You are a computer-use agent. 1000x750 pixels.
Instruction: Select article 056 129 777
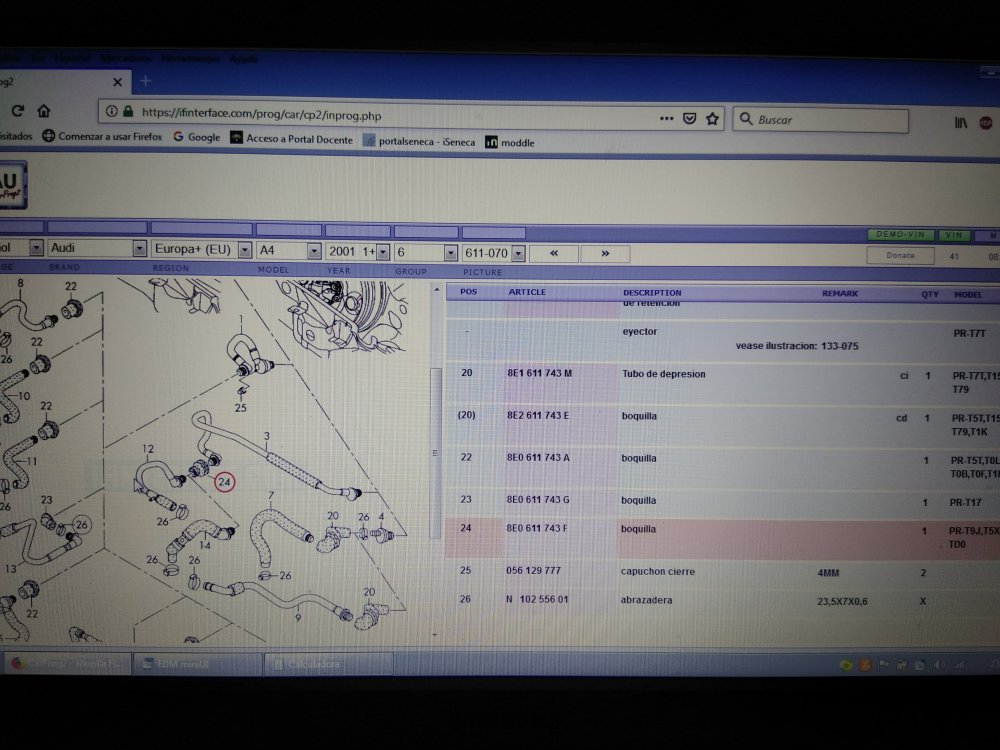(x=533, y=570)
